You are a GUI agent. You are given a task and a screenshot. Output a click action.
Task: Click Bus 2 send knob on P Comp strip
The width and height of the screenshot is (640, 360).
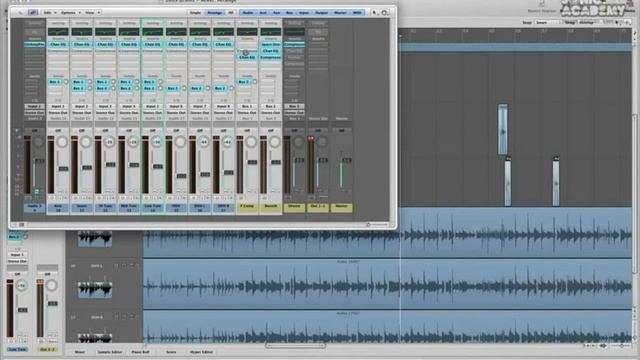(x=255, y=82)
